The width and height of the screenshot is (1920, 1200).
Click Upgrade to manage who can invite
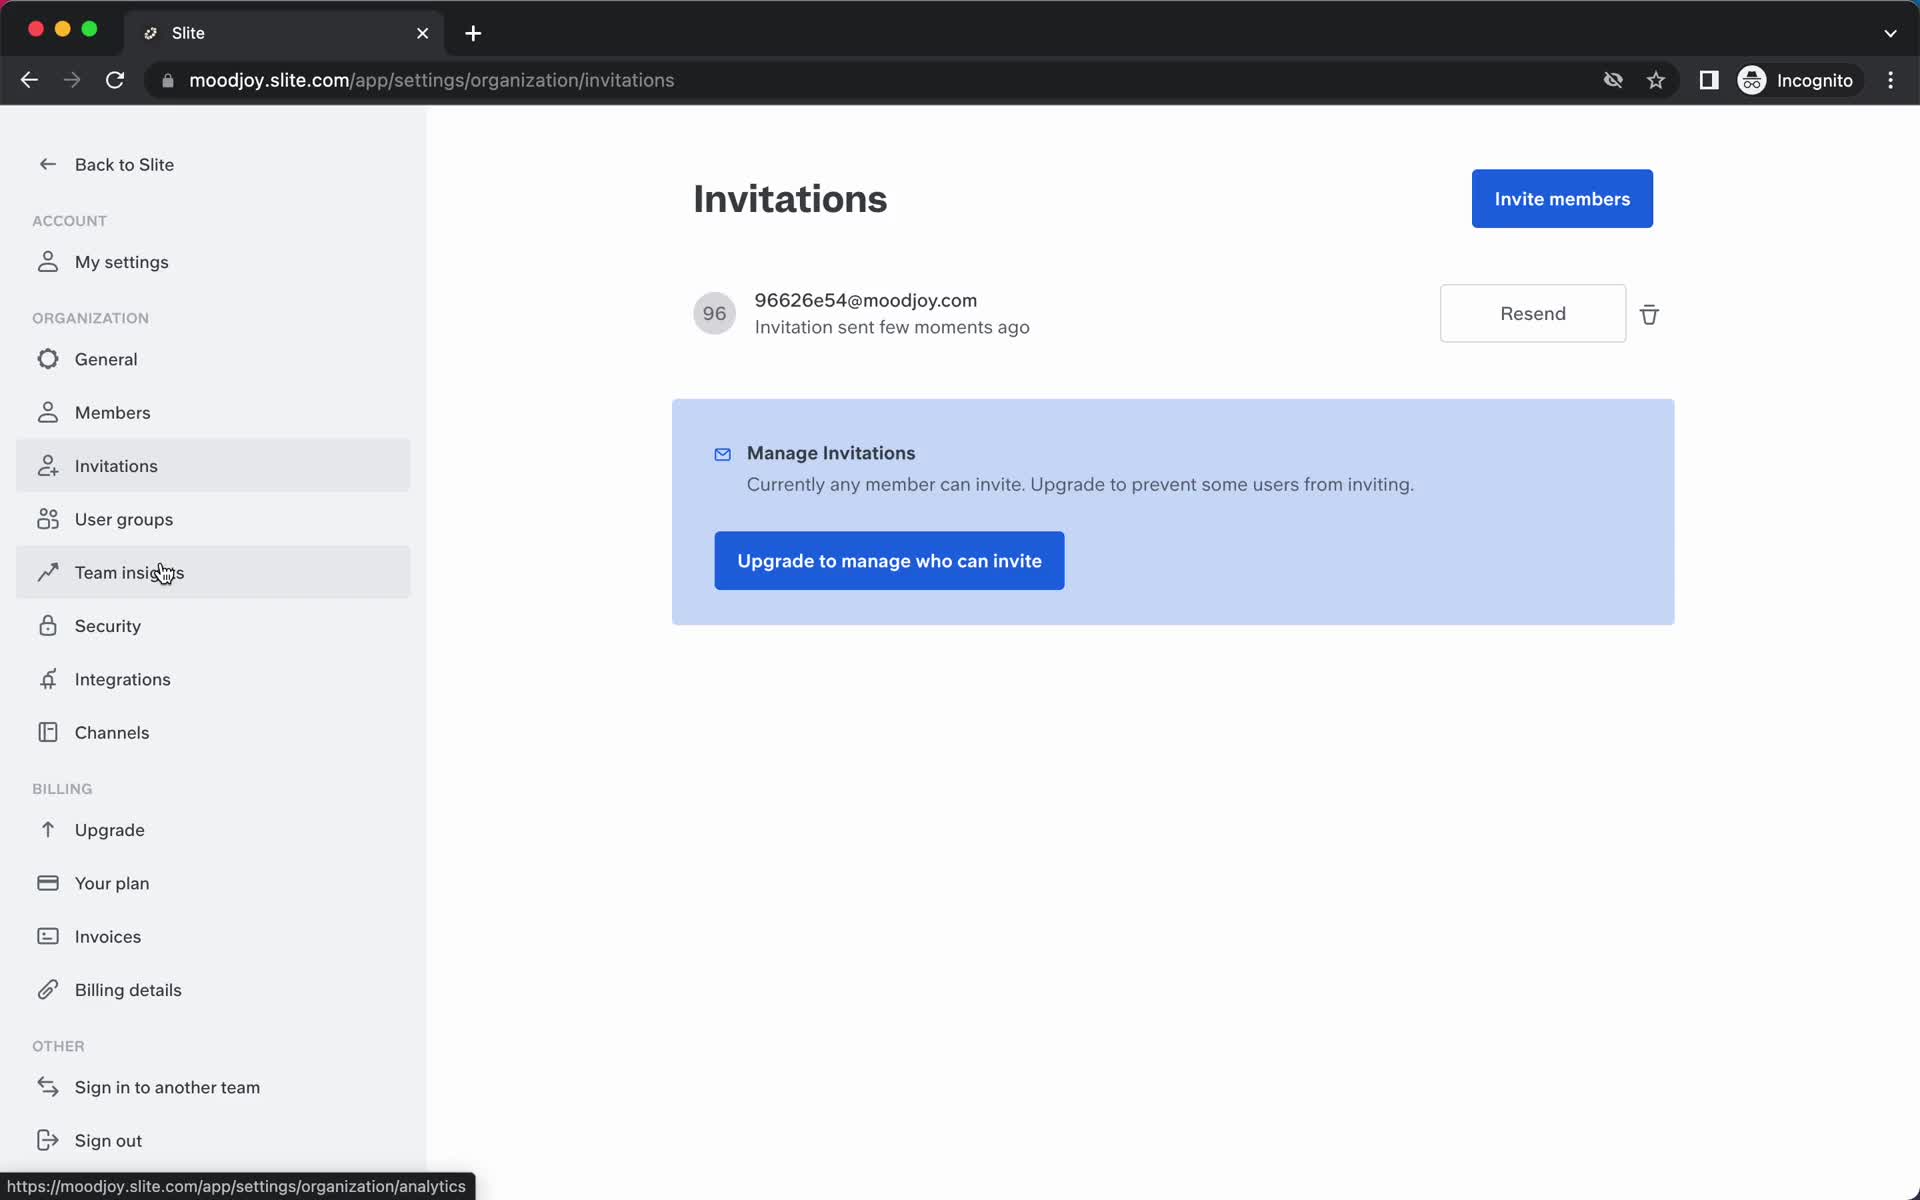click(889, 561)
